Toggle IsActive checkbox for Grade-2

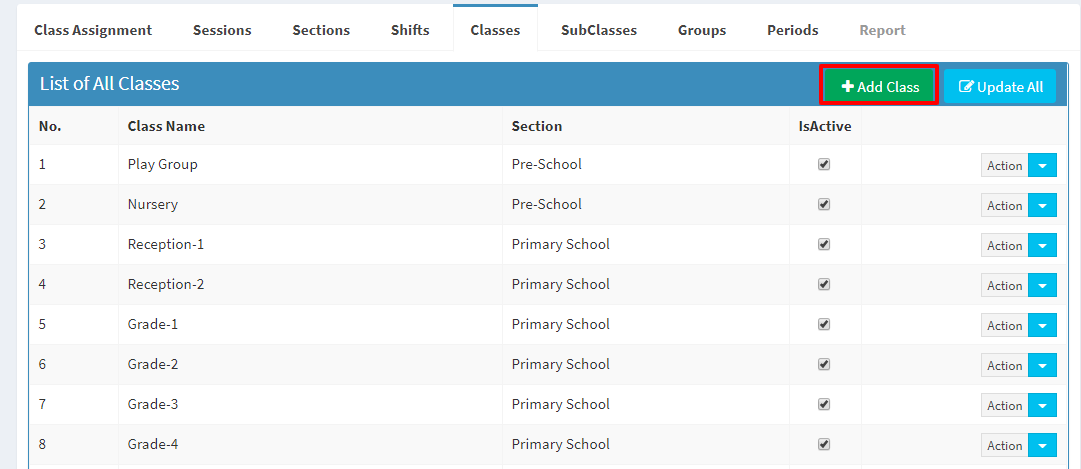[x=824, y=364]
